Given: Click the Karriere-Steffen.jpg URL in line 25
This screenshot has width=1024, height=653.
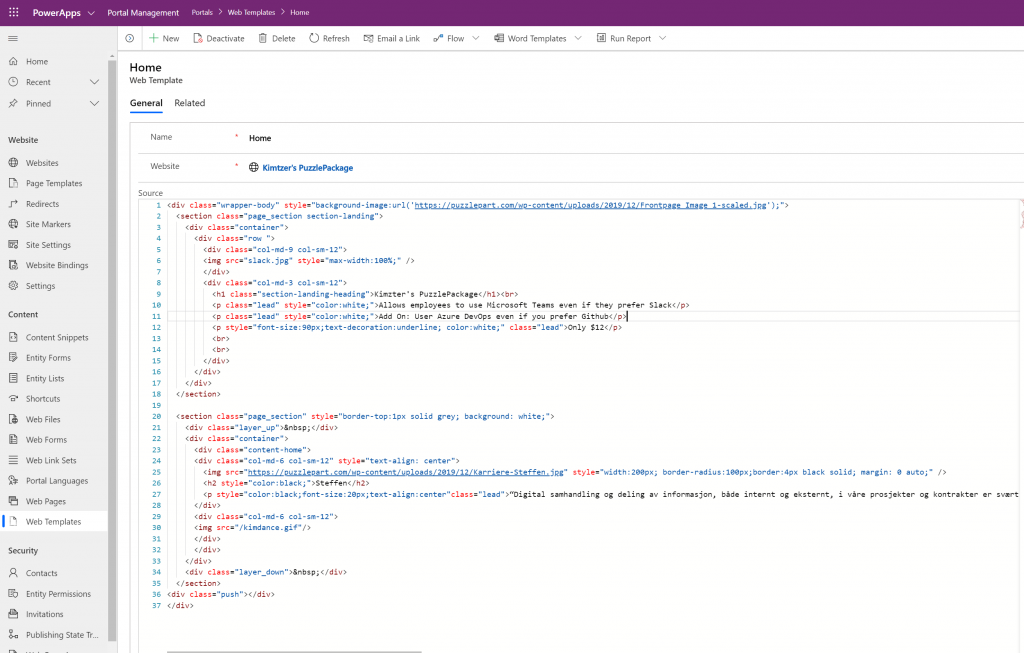Looking at the screenshot, I should tap(406, 472).
